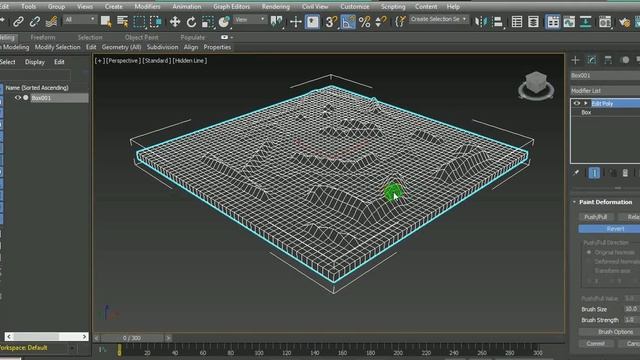Toggle Spinner Snap

click(380, 22)
